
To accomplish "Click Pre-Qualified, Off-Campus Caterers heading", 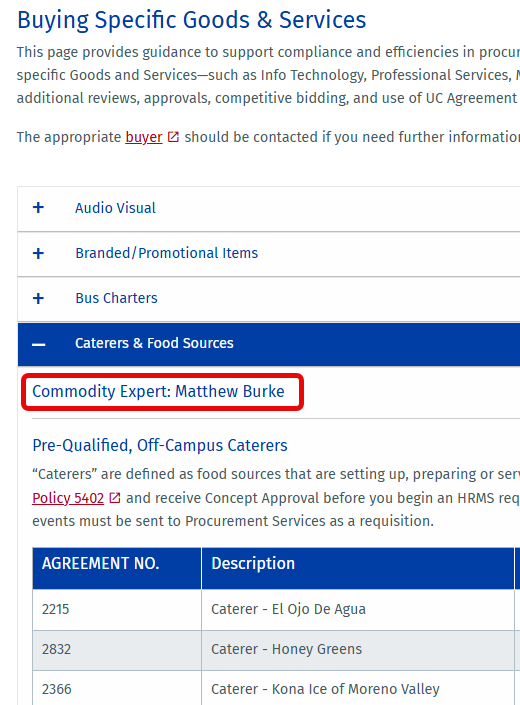I will 160,445.
